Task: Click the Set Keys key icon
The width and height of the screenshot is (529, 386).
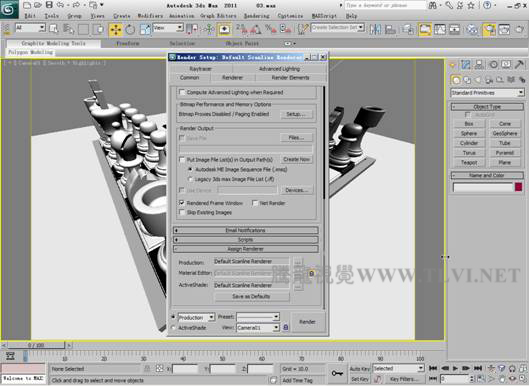Action: [x=337, y=373]
